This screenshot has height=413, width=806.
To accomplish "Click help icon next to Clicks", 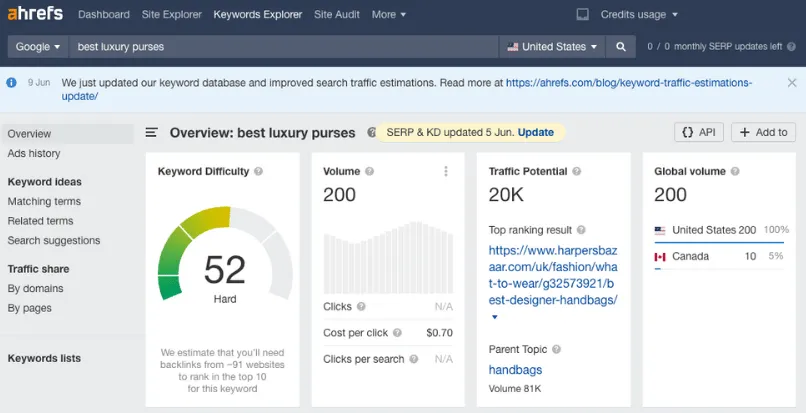I will coord(361,307).
